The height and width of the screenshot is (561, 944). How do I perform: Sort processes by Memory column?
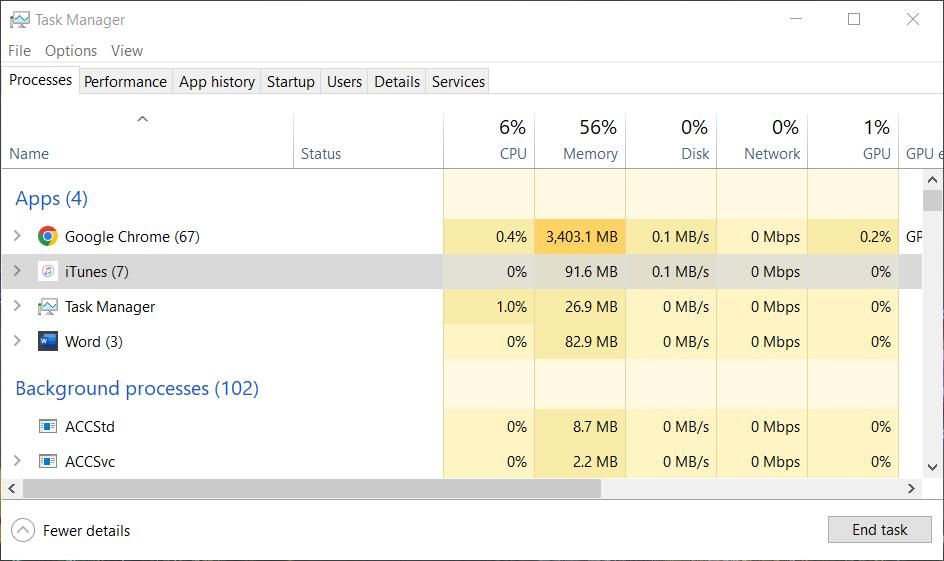click(x=589, y=154)
